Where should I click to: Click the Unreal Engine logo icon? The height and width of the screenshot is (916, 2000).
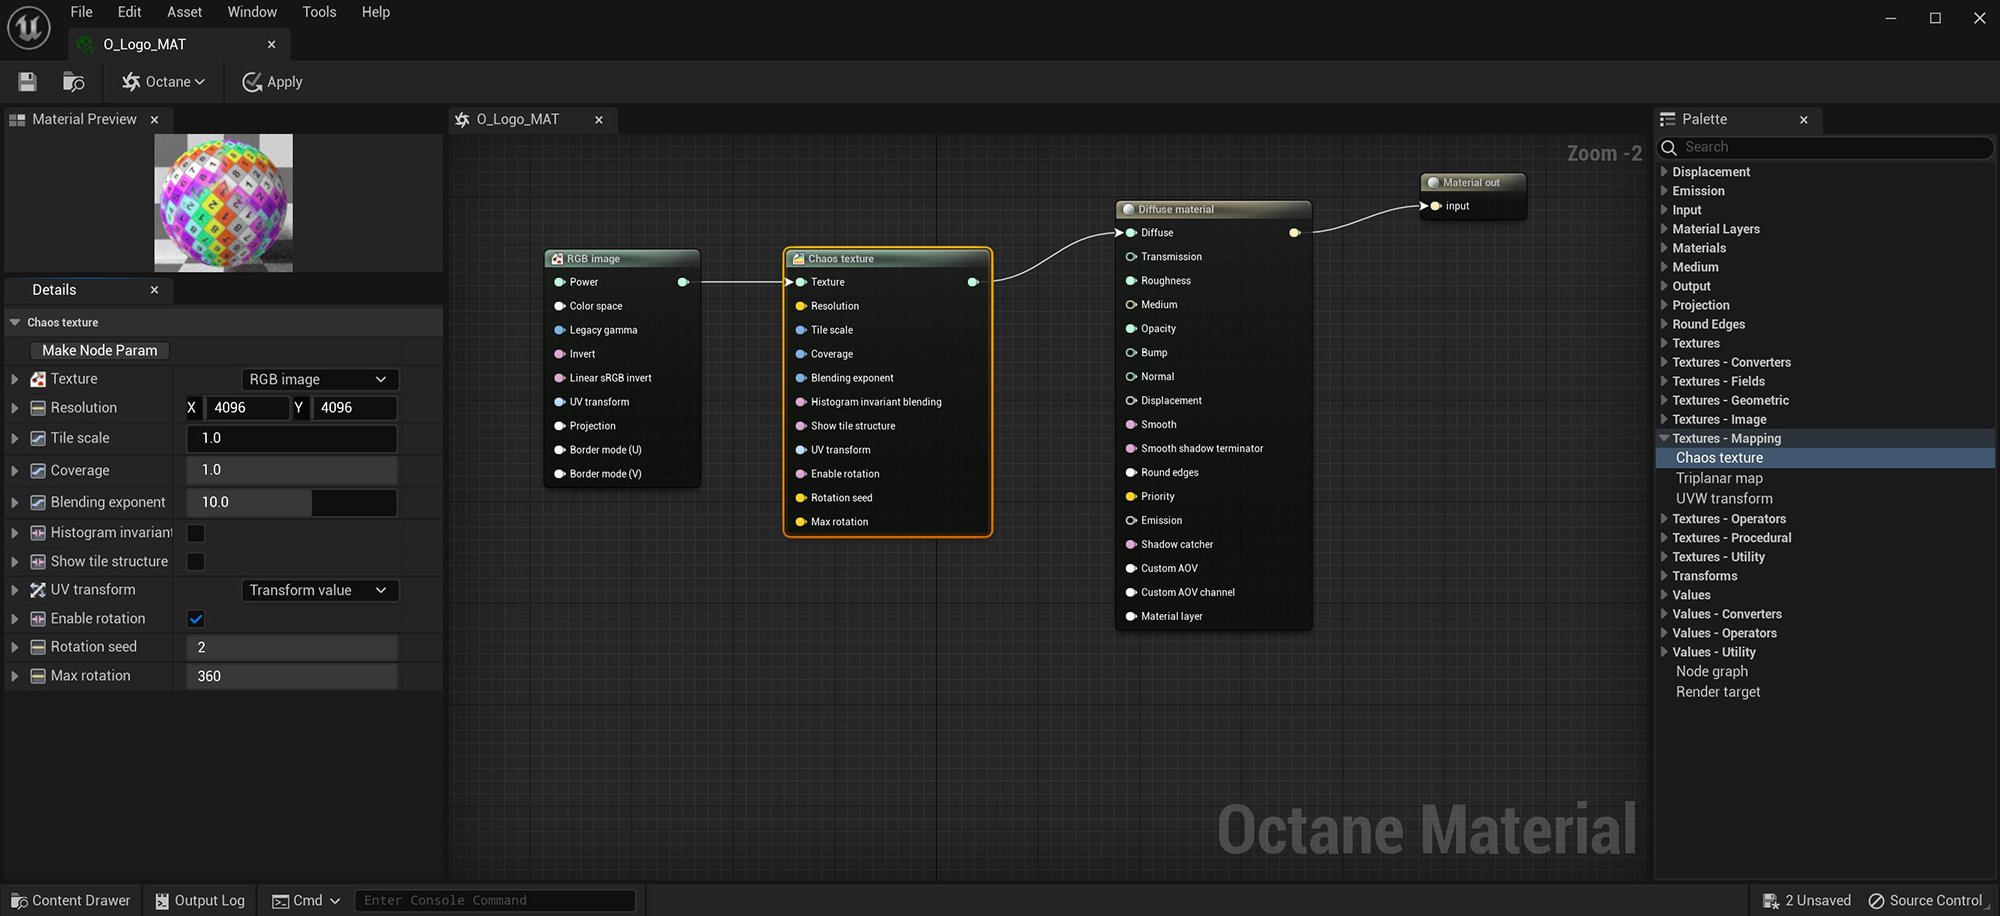28,27
